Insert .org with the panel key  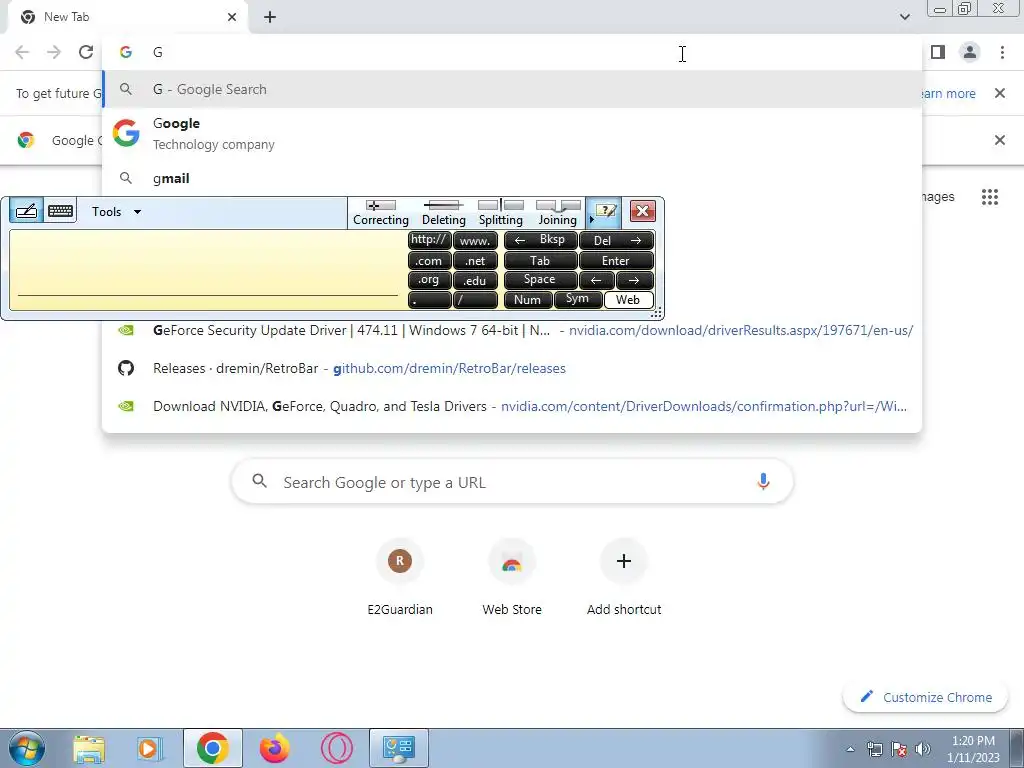tap(429, 280)
